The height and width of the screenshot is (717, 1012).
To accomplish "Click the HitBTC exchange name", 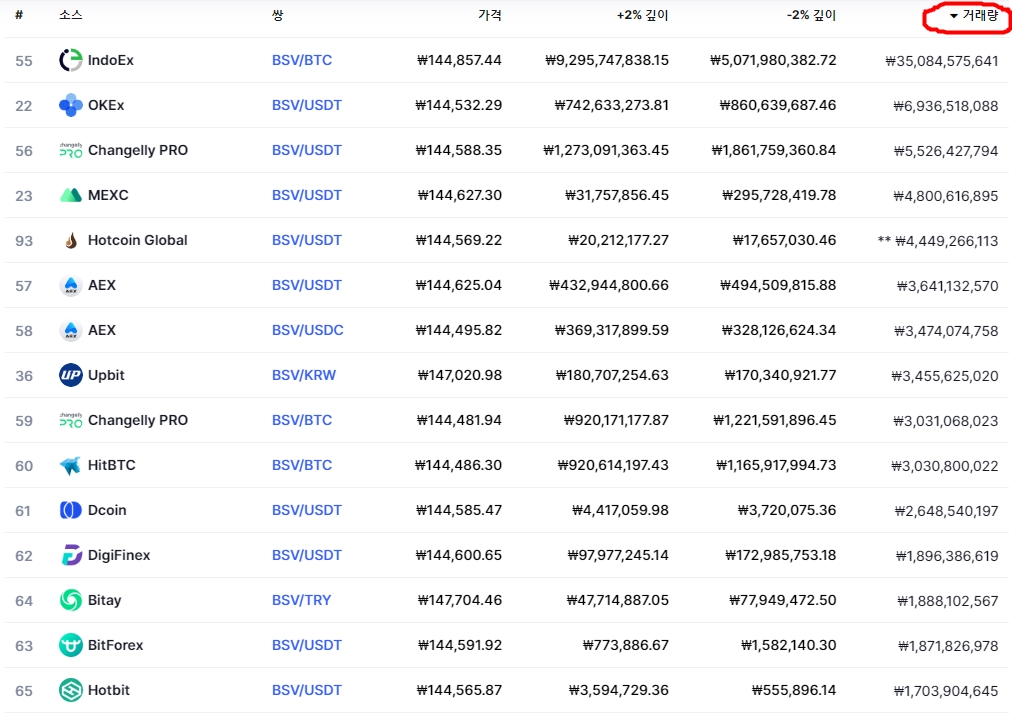I will click(112, 465).
